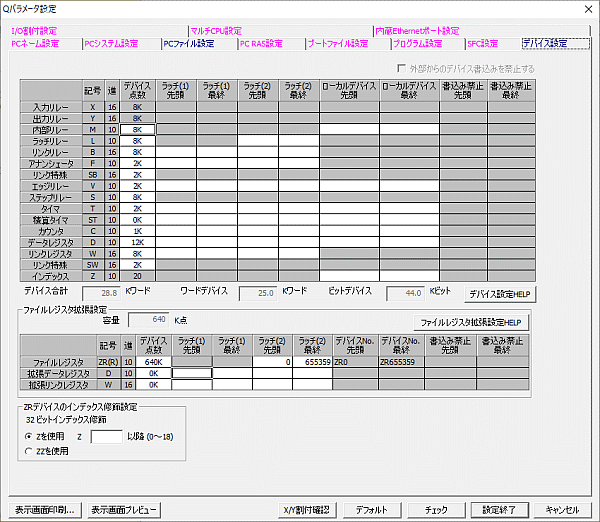Click X/Y割付確認 button
This screenshot has width=600, height=522.
[307, 510]
